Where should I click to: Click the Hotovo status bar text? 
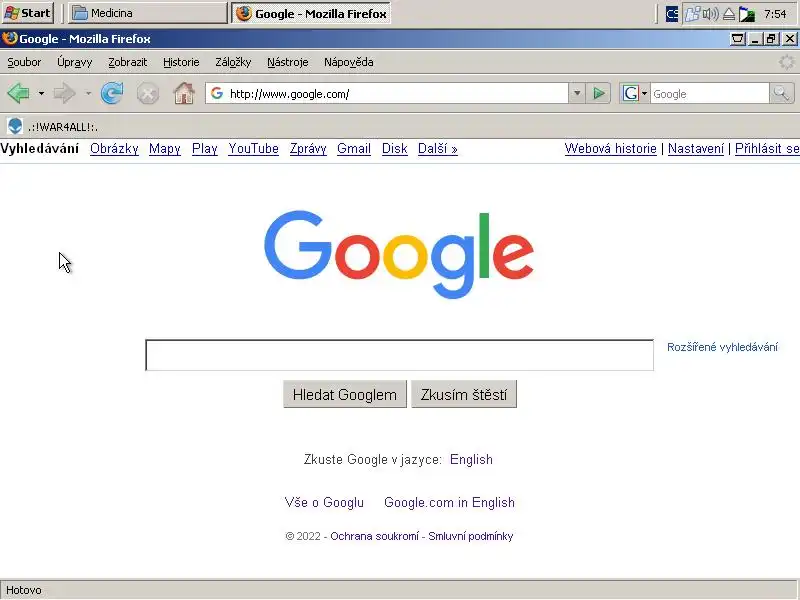pyautogui.click(x=23, y=590)
